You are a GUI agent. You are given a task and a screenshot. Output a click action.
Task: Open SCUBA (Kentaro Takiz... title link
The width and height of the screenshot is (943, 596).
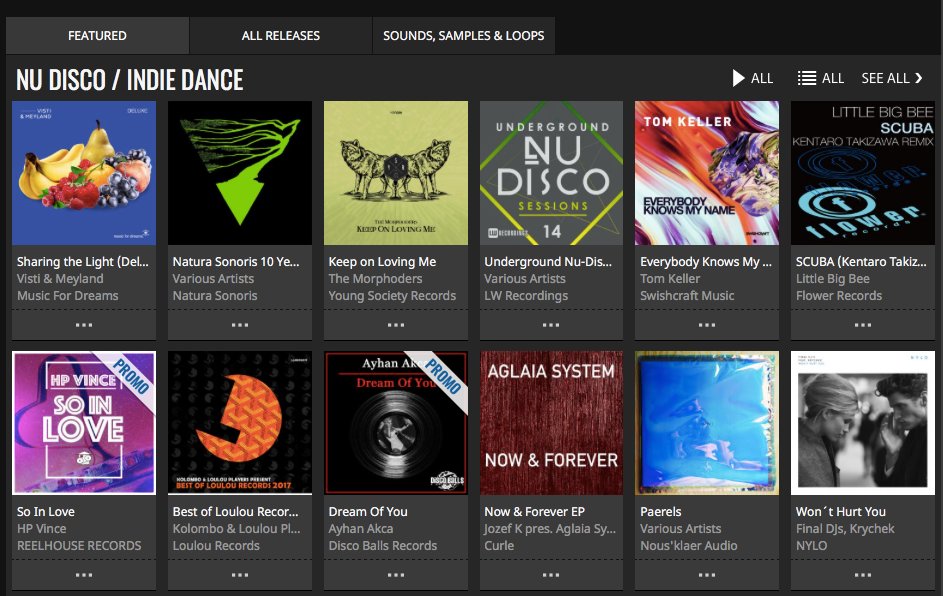coord(861,262)
